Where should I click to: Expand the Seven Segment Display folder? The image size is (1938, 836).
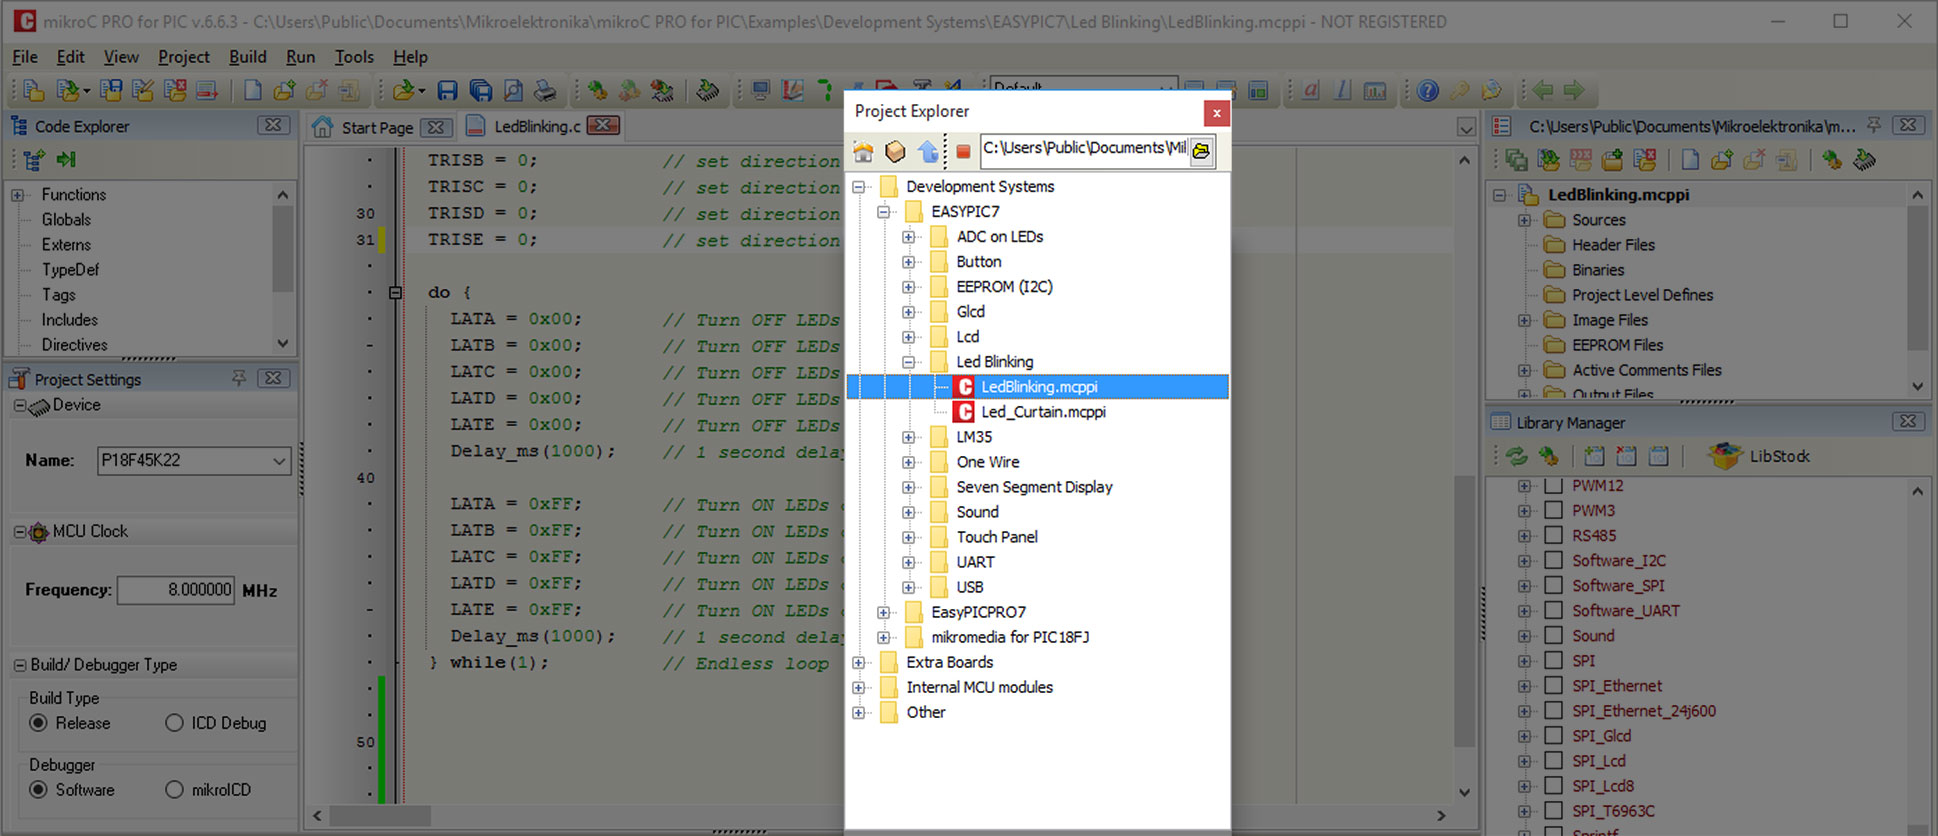(x=909, y=487)
